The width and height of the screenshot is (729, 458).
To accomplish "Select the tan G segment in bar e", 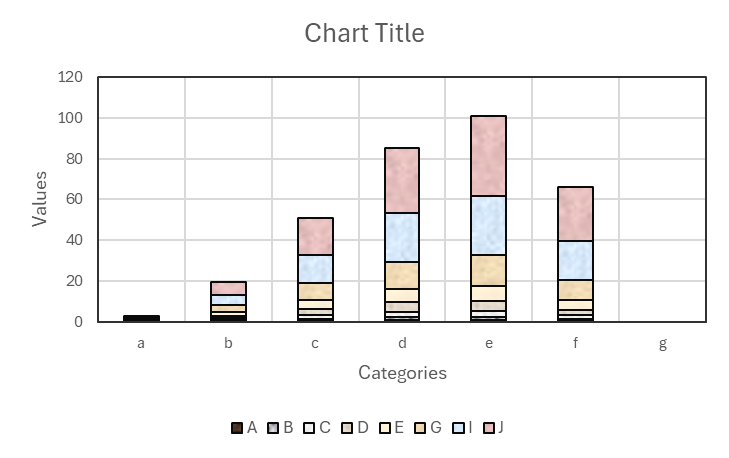I will tap(489, 270).
